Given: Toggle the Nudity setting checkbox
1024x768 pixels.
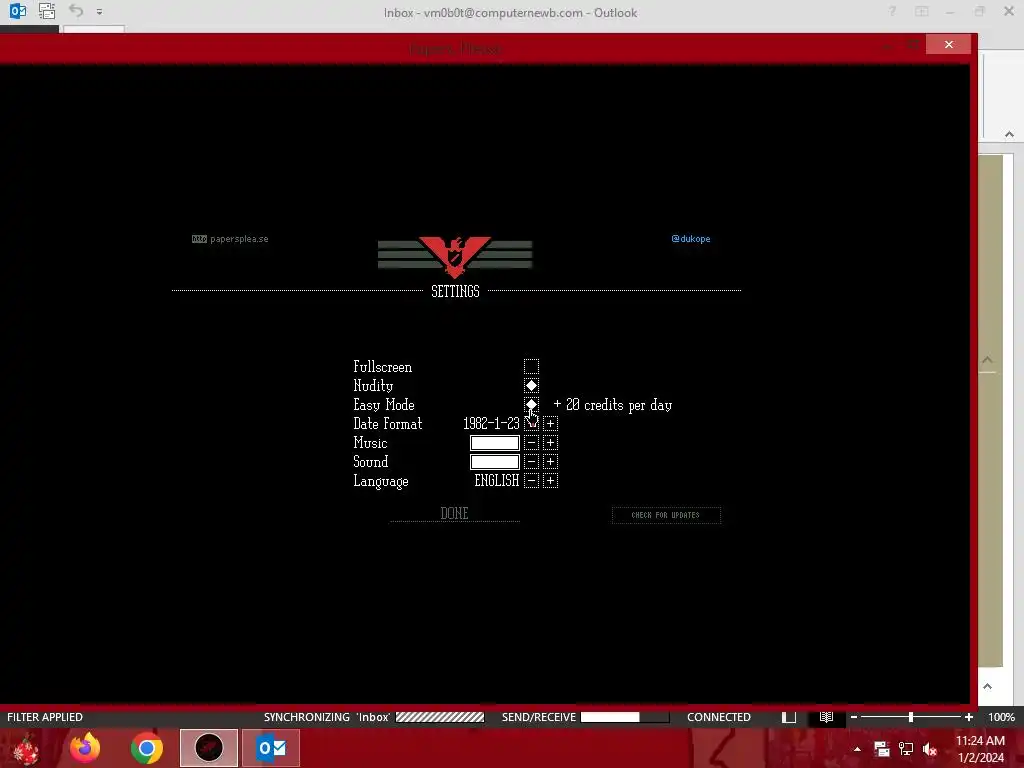Looking at the screenshot, I should 531,385.
